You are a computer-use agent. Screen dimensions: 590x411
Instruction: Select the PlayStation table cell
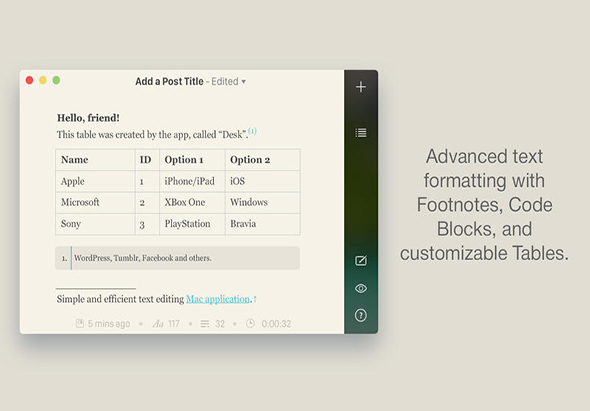pos(192,224)
